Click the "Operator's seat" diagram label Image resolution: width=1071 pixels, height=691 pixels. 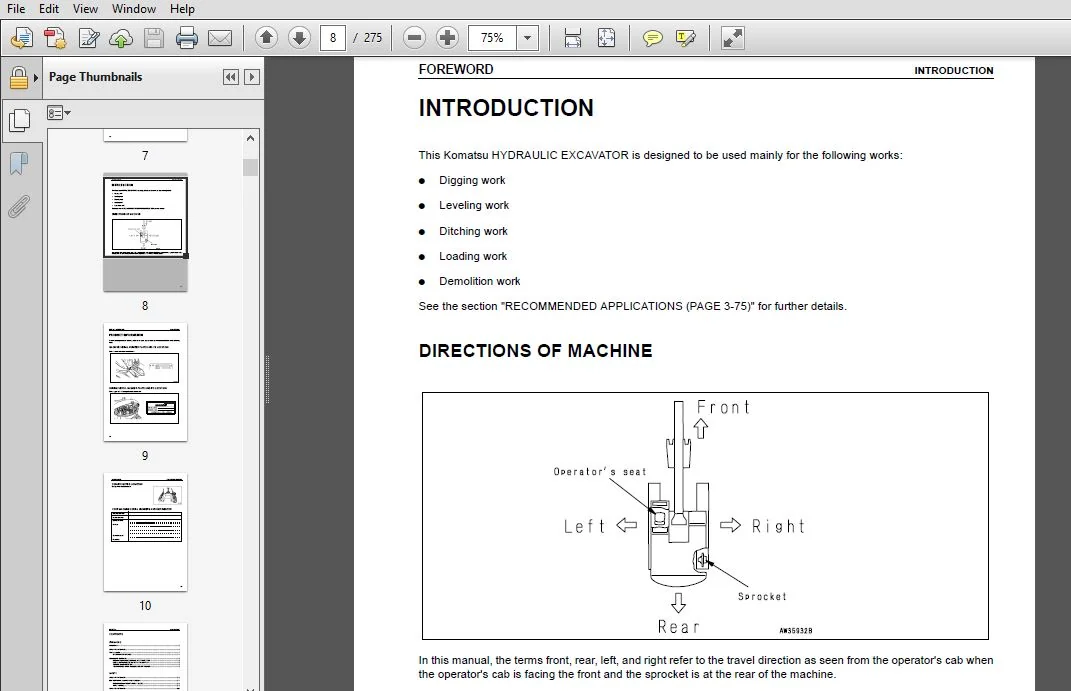tap(600, 472)
